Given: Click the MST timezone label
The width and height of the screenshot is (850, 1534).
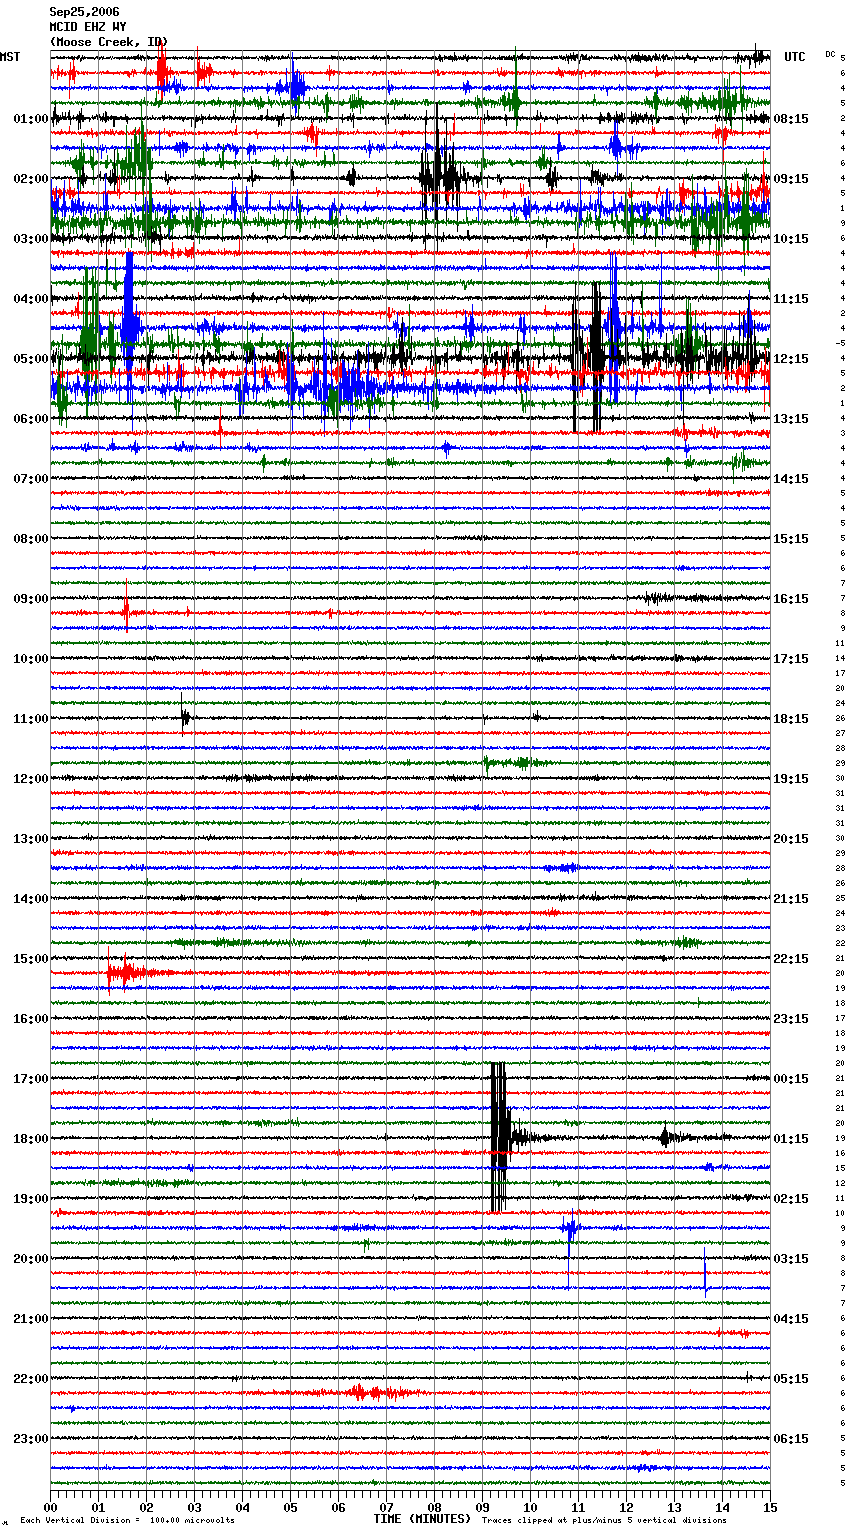Looking at the screenshot, I should (10, 57).
